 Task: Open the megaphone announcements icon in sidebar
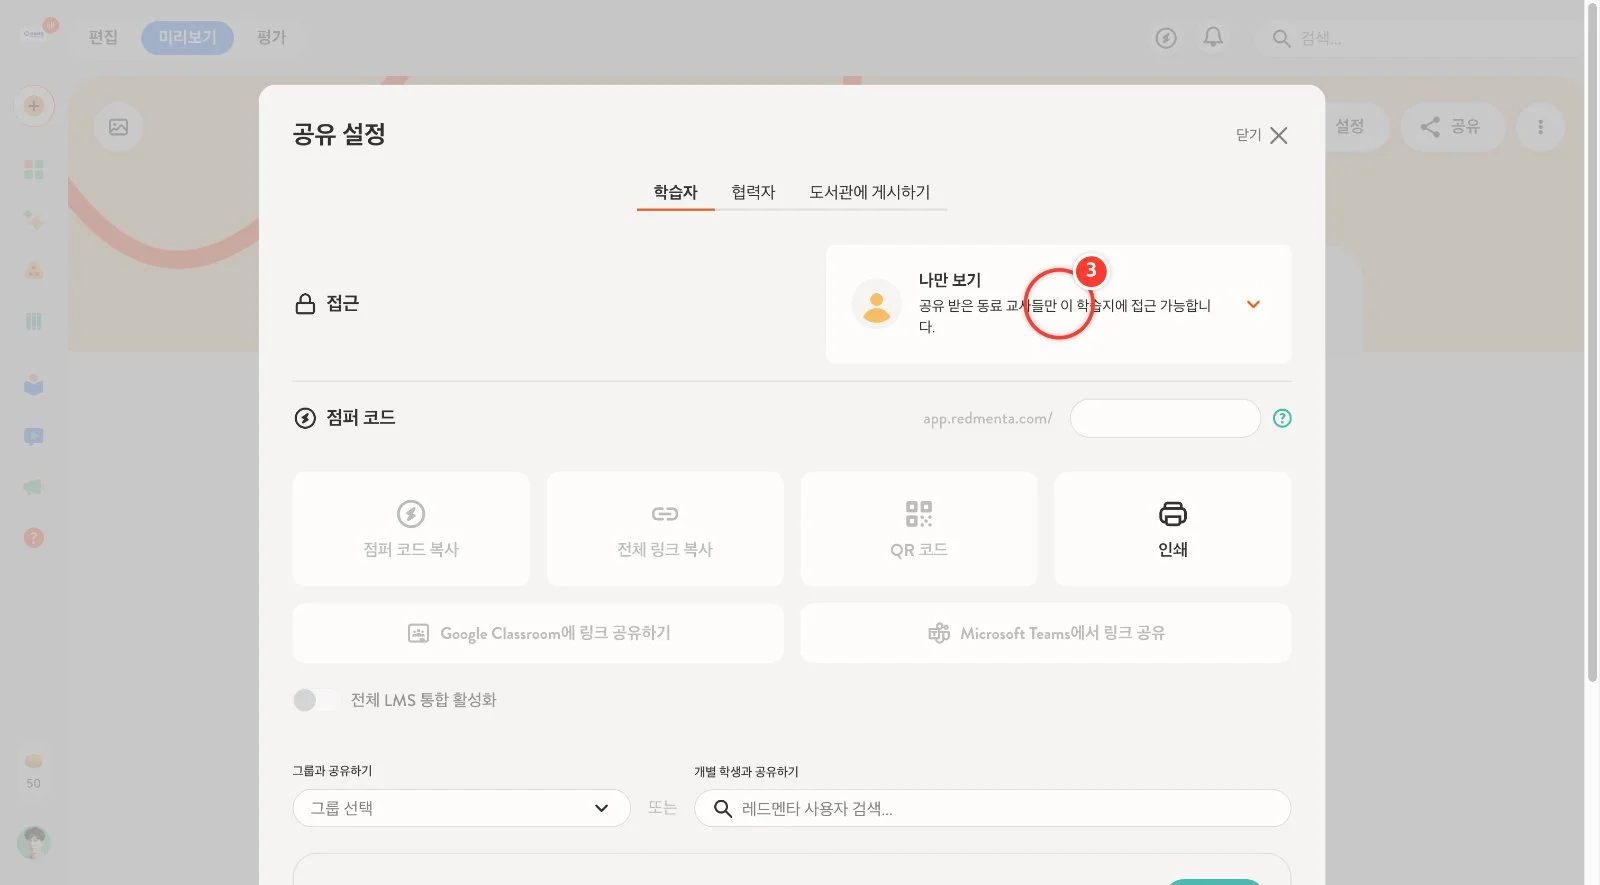(34, 487)
